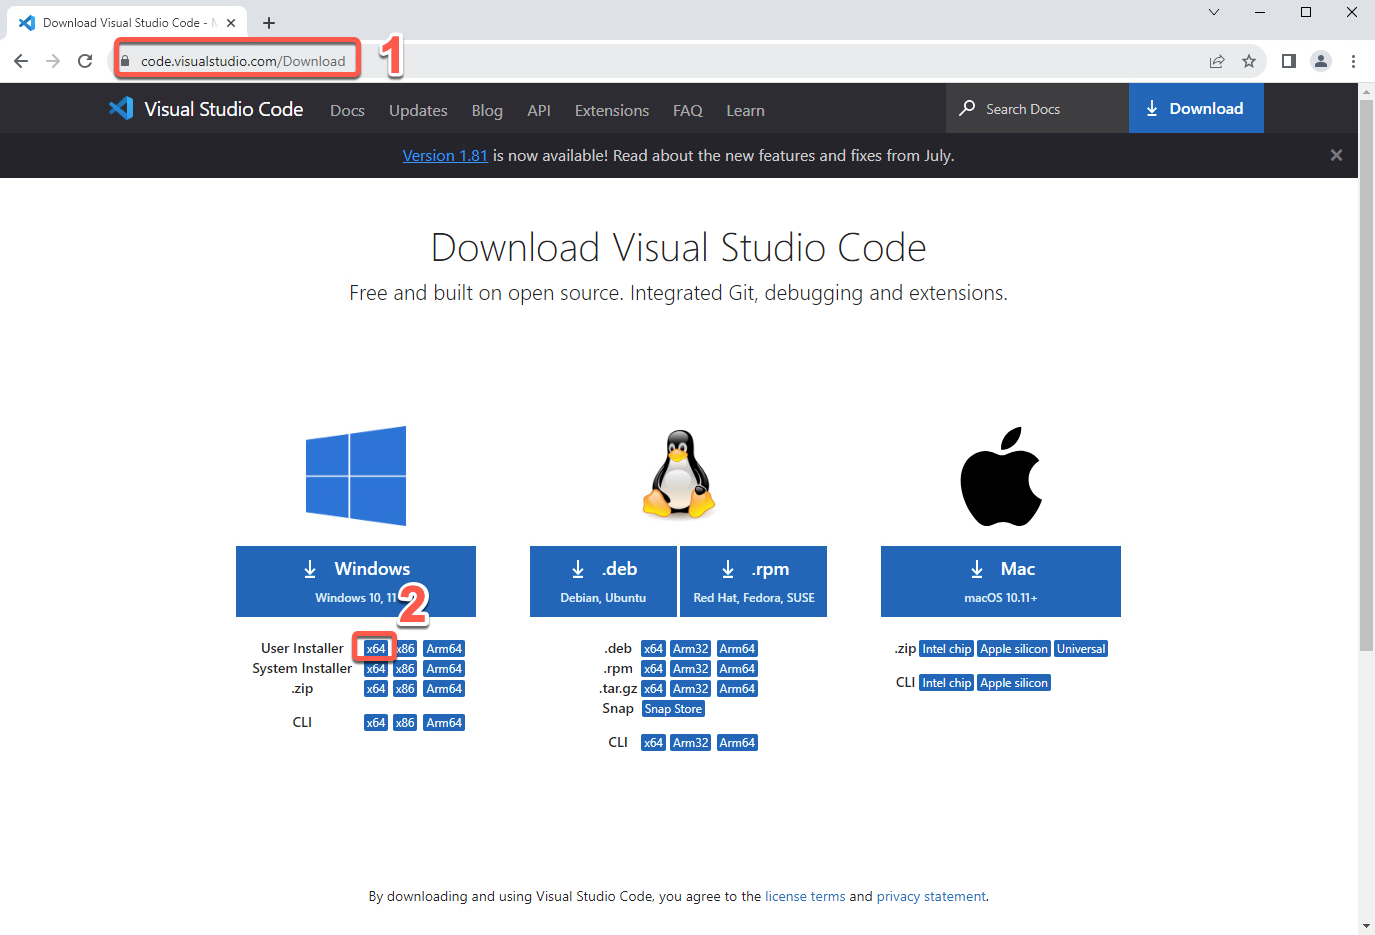Open Chrome three-dot menu
Viewport: 1375px width, 935px height.
tap(1353, 61)
